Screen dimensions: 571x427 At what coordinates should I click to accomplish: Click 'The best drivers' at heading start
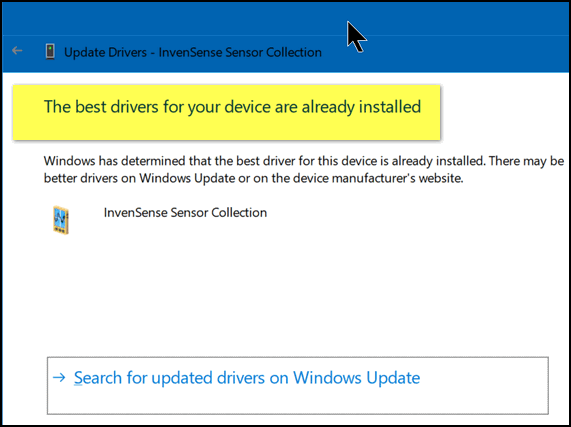click(94, 107)
